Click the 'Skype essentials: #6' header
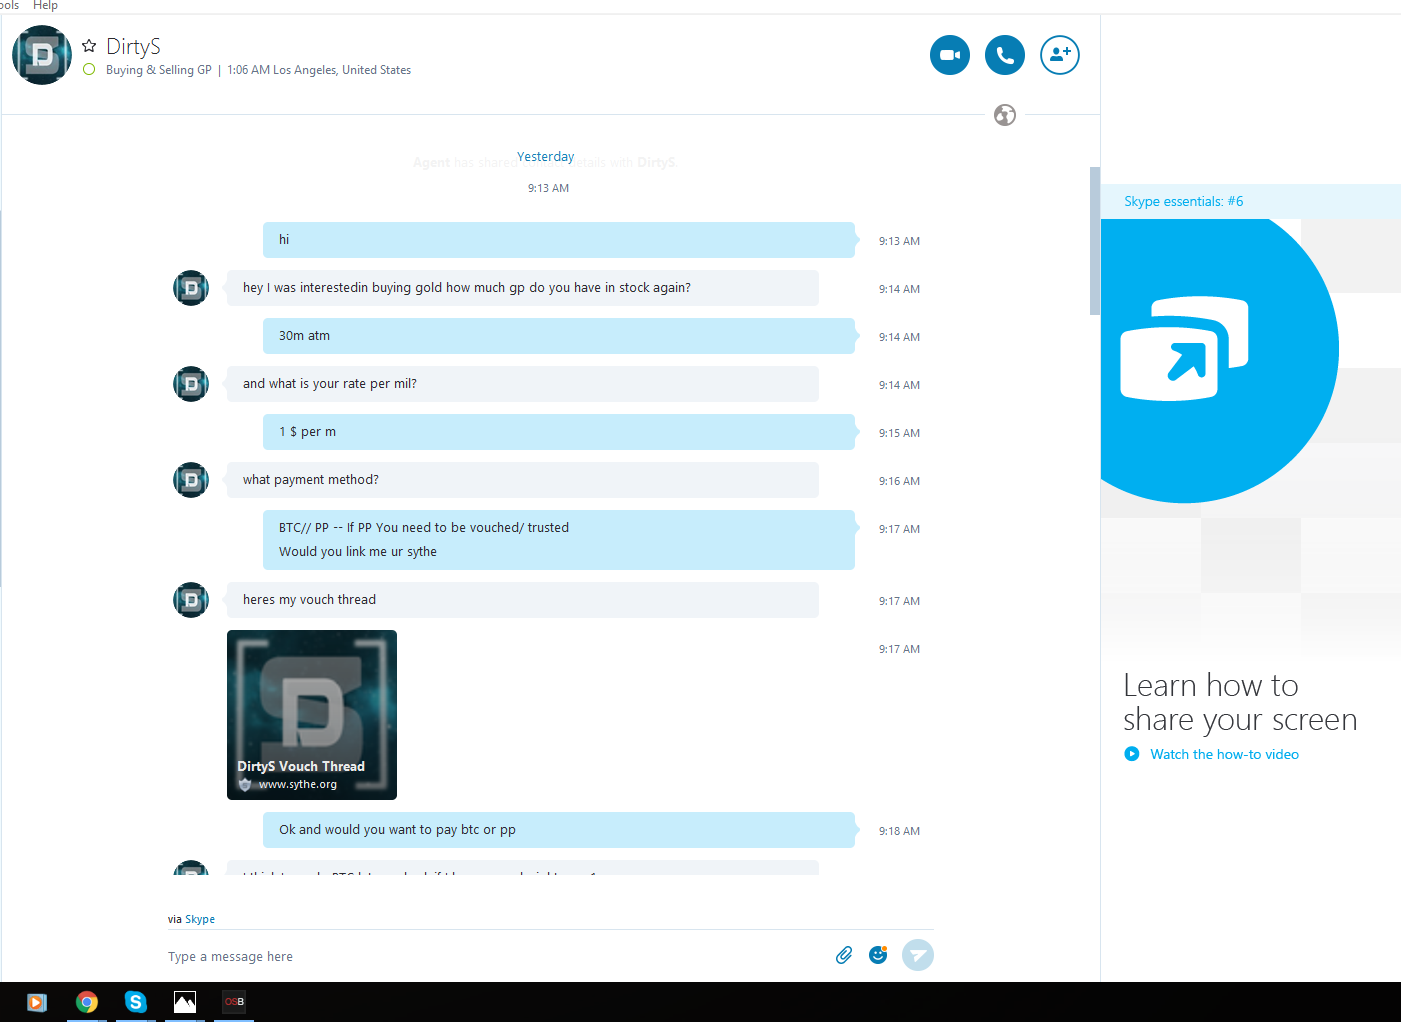This screenshot has width=1401, height=1022. 1184,201
